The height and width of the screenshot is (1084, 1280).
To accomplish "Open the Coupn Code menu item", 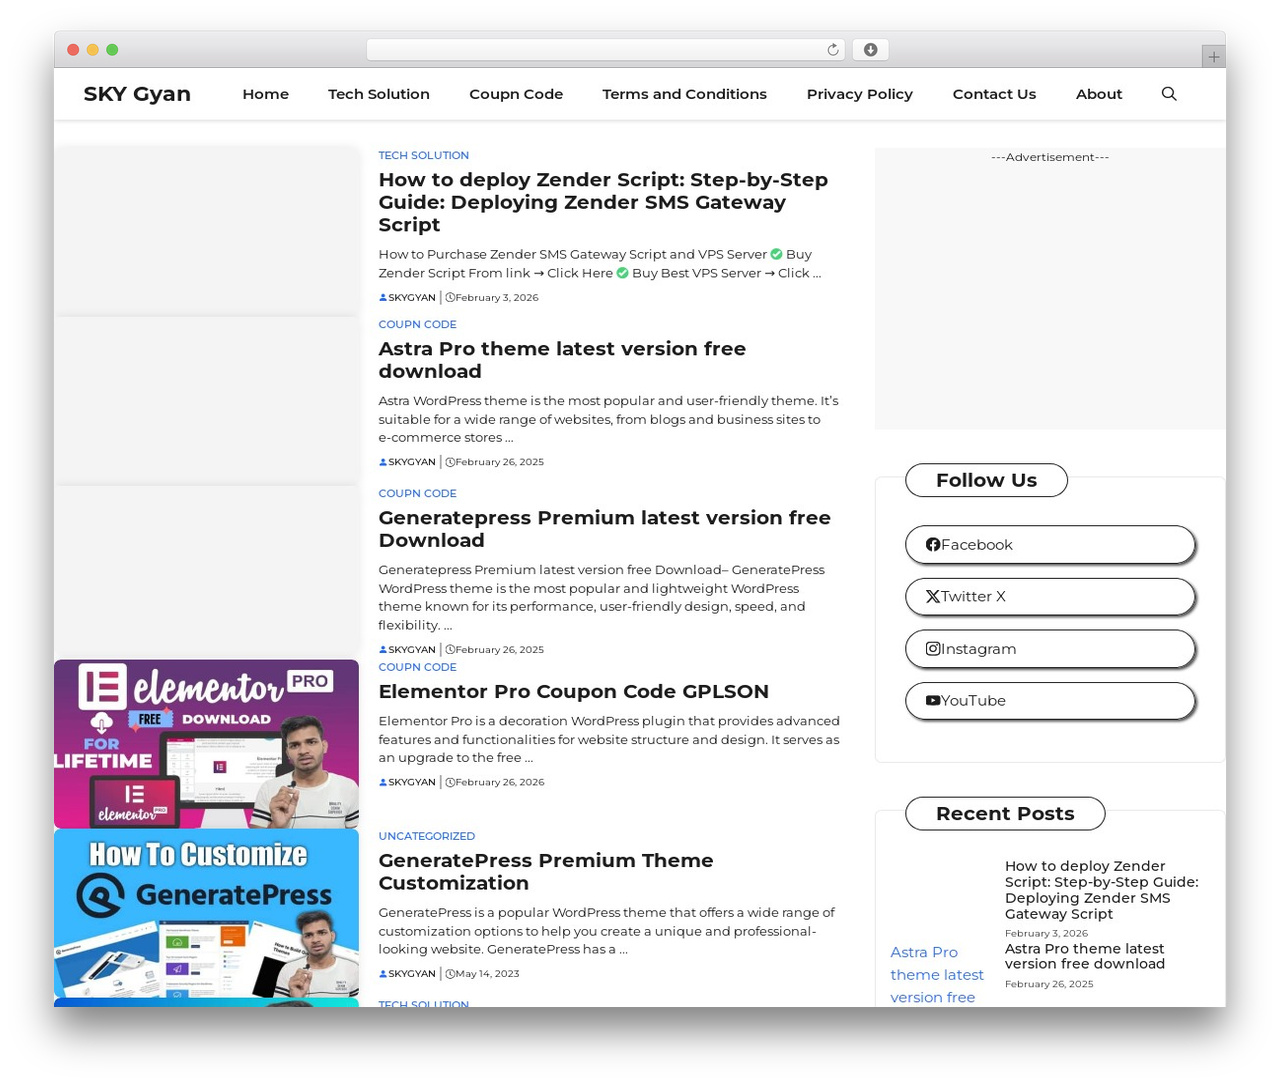I will pyautogui.click(x=516, y=94).
